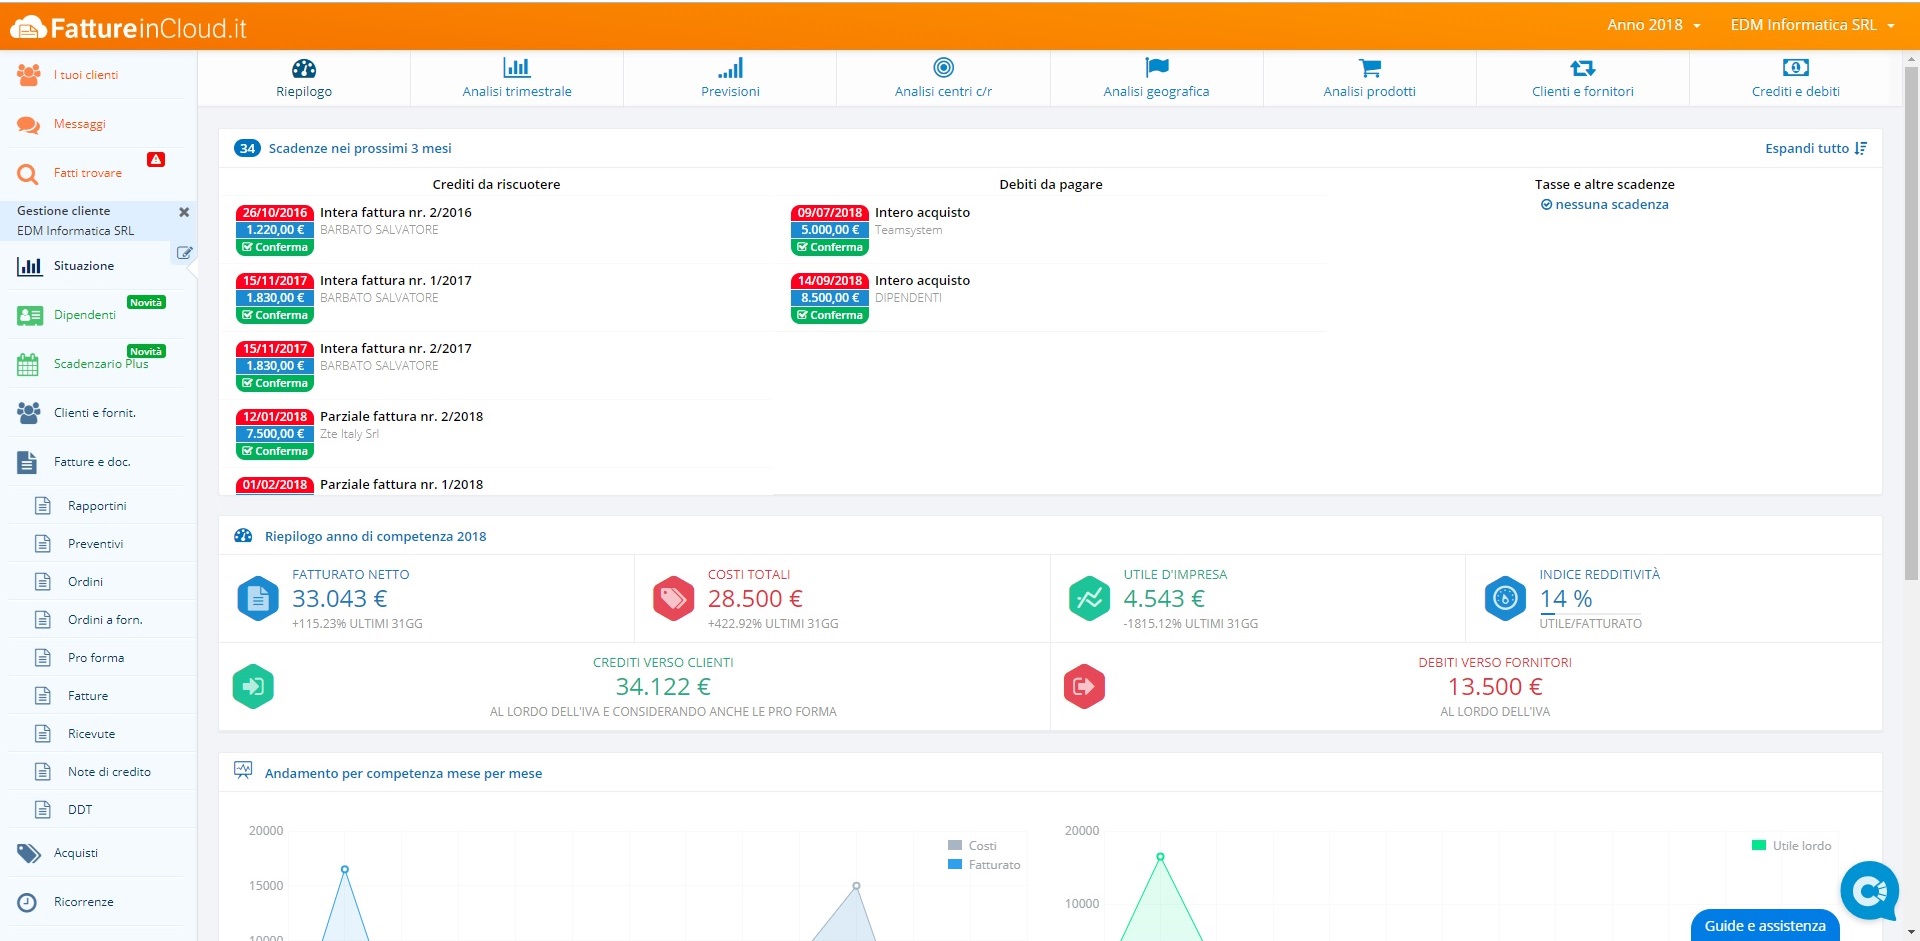The width and height of the screenshot is (1920, 941).
Task: Click Intera fattura nr. 2/2016 entry
Action: point(396,212)
